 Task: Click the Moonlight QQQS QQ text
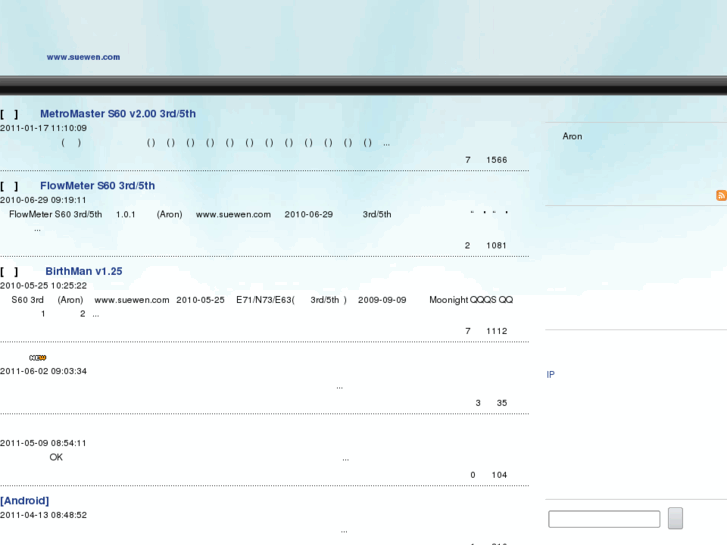point(471,300)
